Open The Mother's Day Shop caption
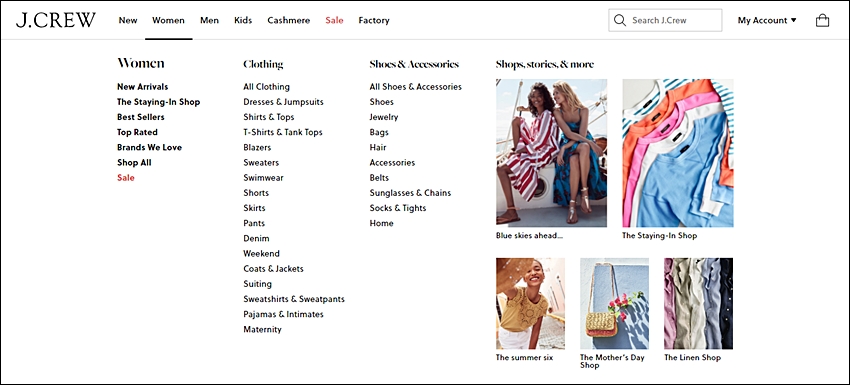The width and height of the screenshot is (850, 385). (x=613, y=362)
